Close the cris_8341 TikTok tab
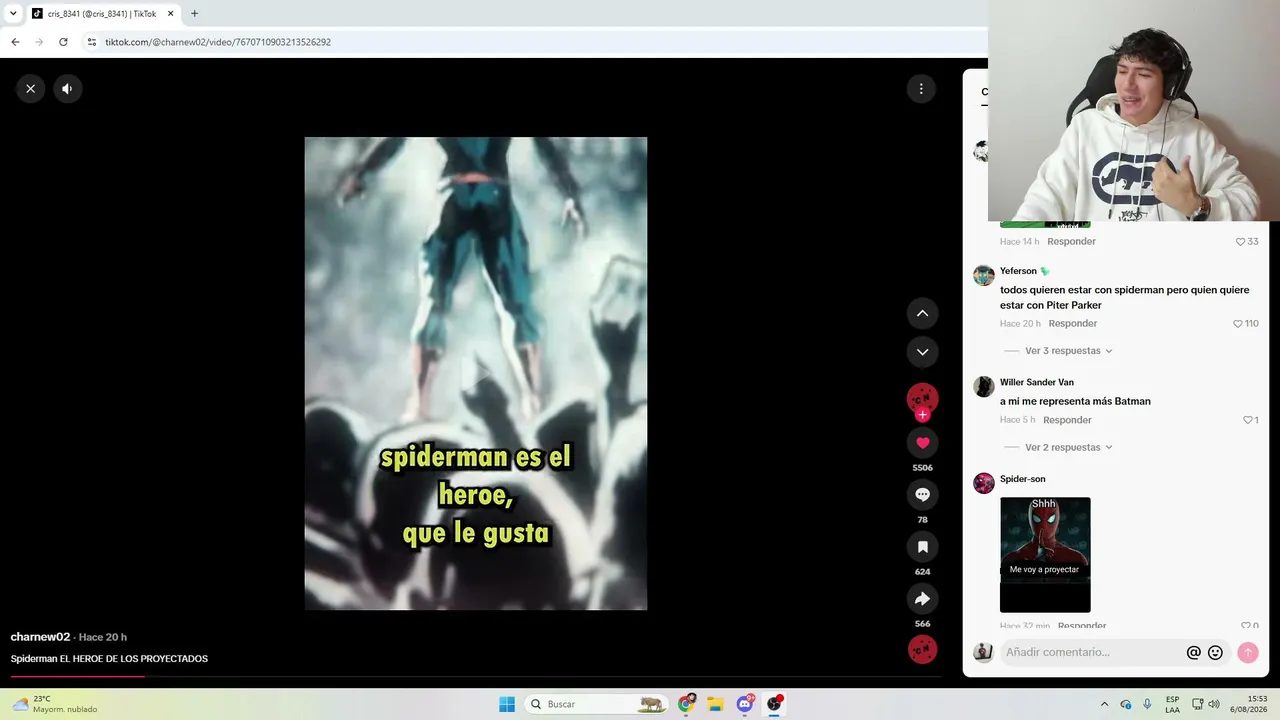This screenshot has height=720, width=1280. click(x=170, y=14)
